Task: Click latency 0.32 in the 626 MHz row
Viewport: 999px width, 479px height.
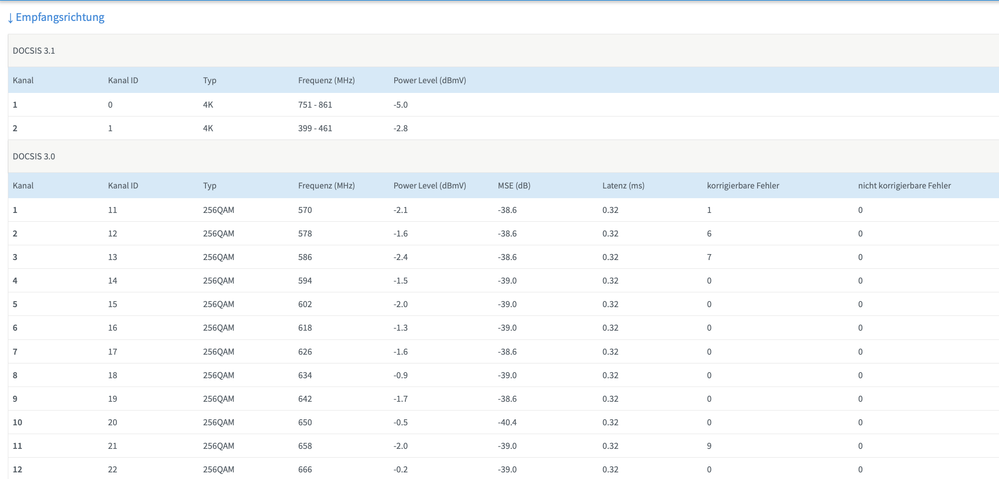Action: click(x=610, y=352)
